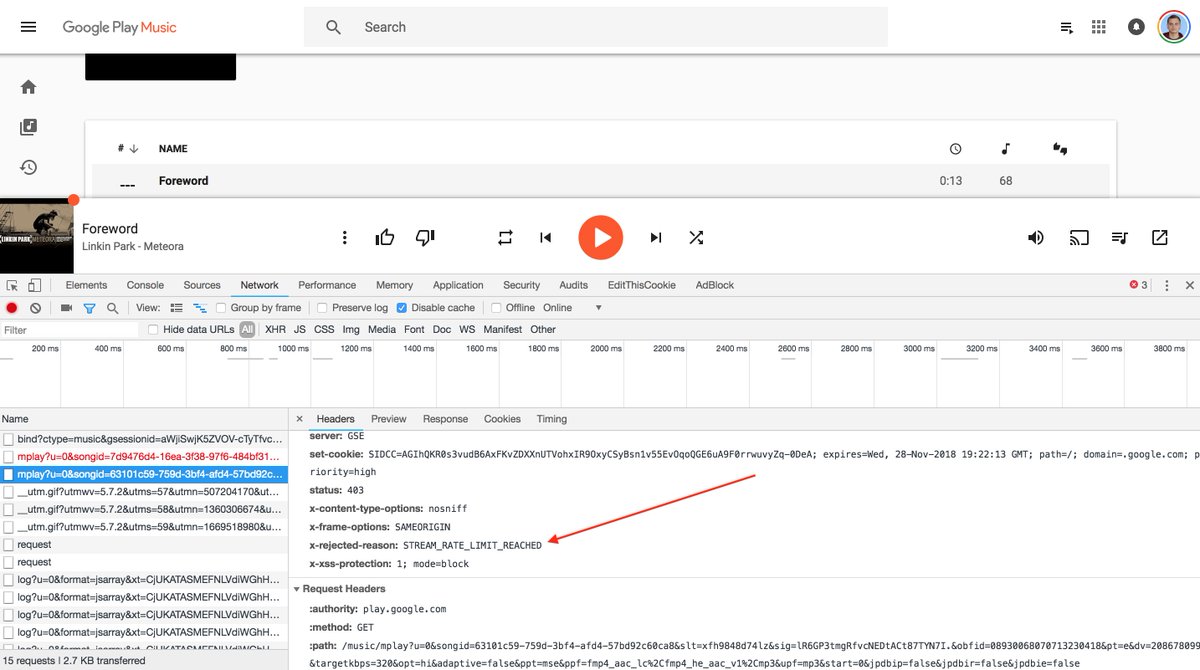Toggle the device toolbar in DevTools
This screenshot has width=1200, height=670.
pyautogui.click(x=34, y=285)
